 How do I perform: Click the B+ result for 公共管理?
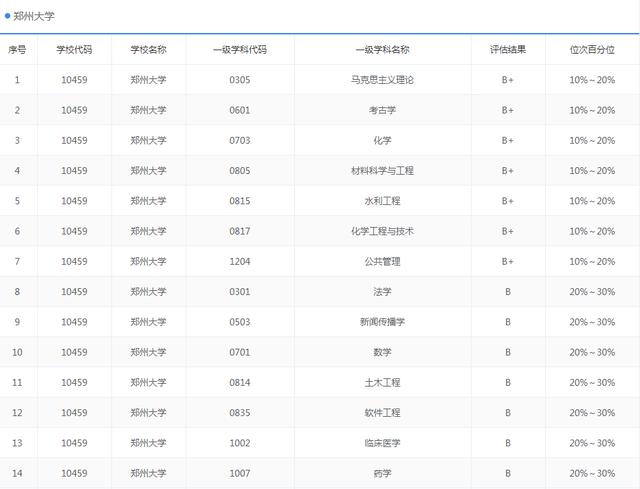[508, 261]
